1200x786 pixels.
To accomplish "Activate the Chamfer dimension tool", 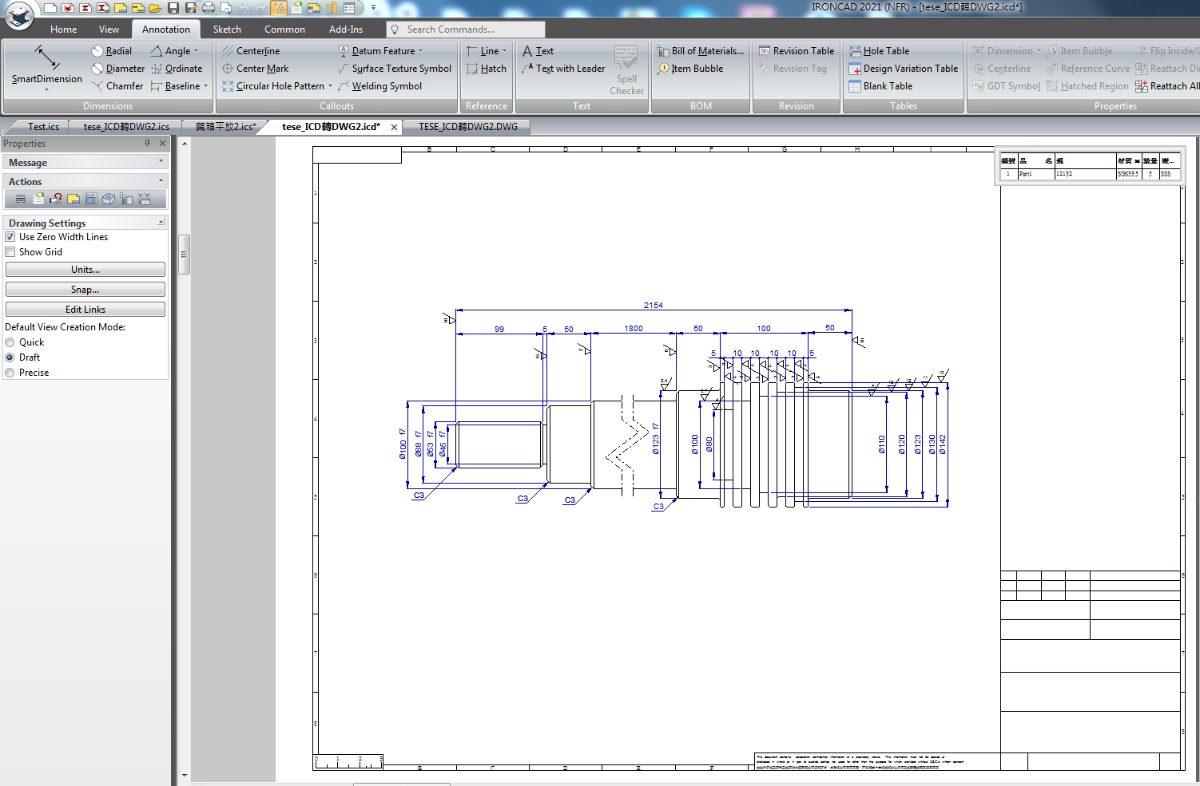I will 117,86.
